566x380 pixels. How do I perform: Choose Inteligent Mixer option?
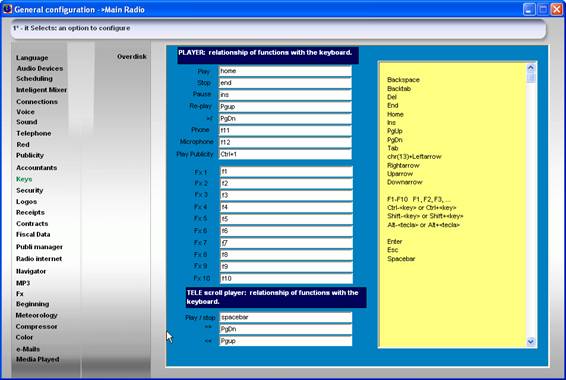click(41, 90)
